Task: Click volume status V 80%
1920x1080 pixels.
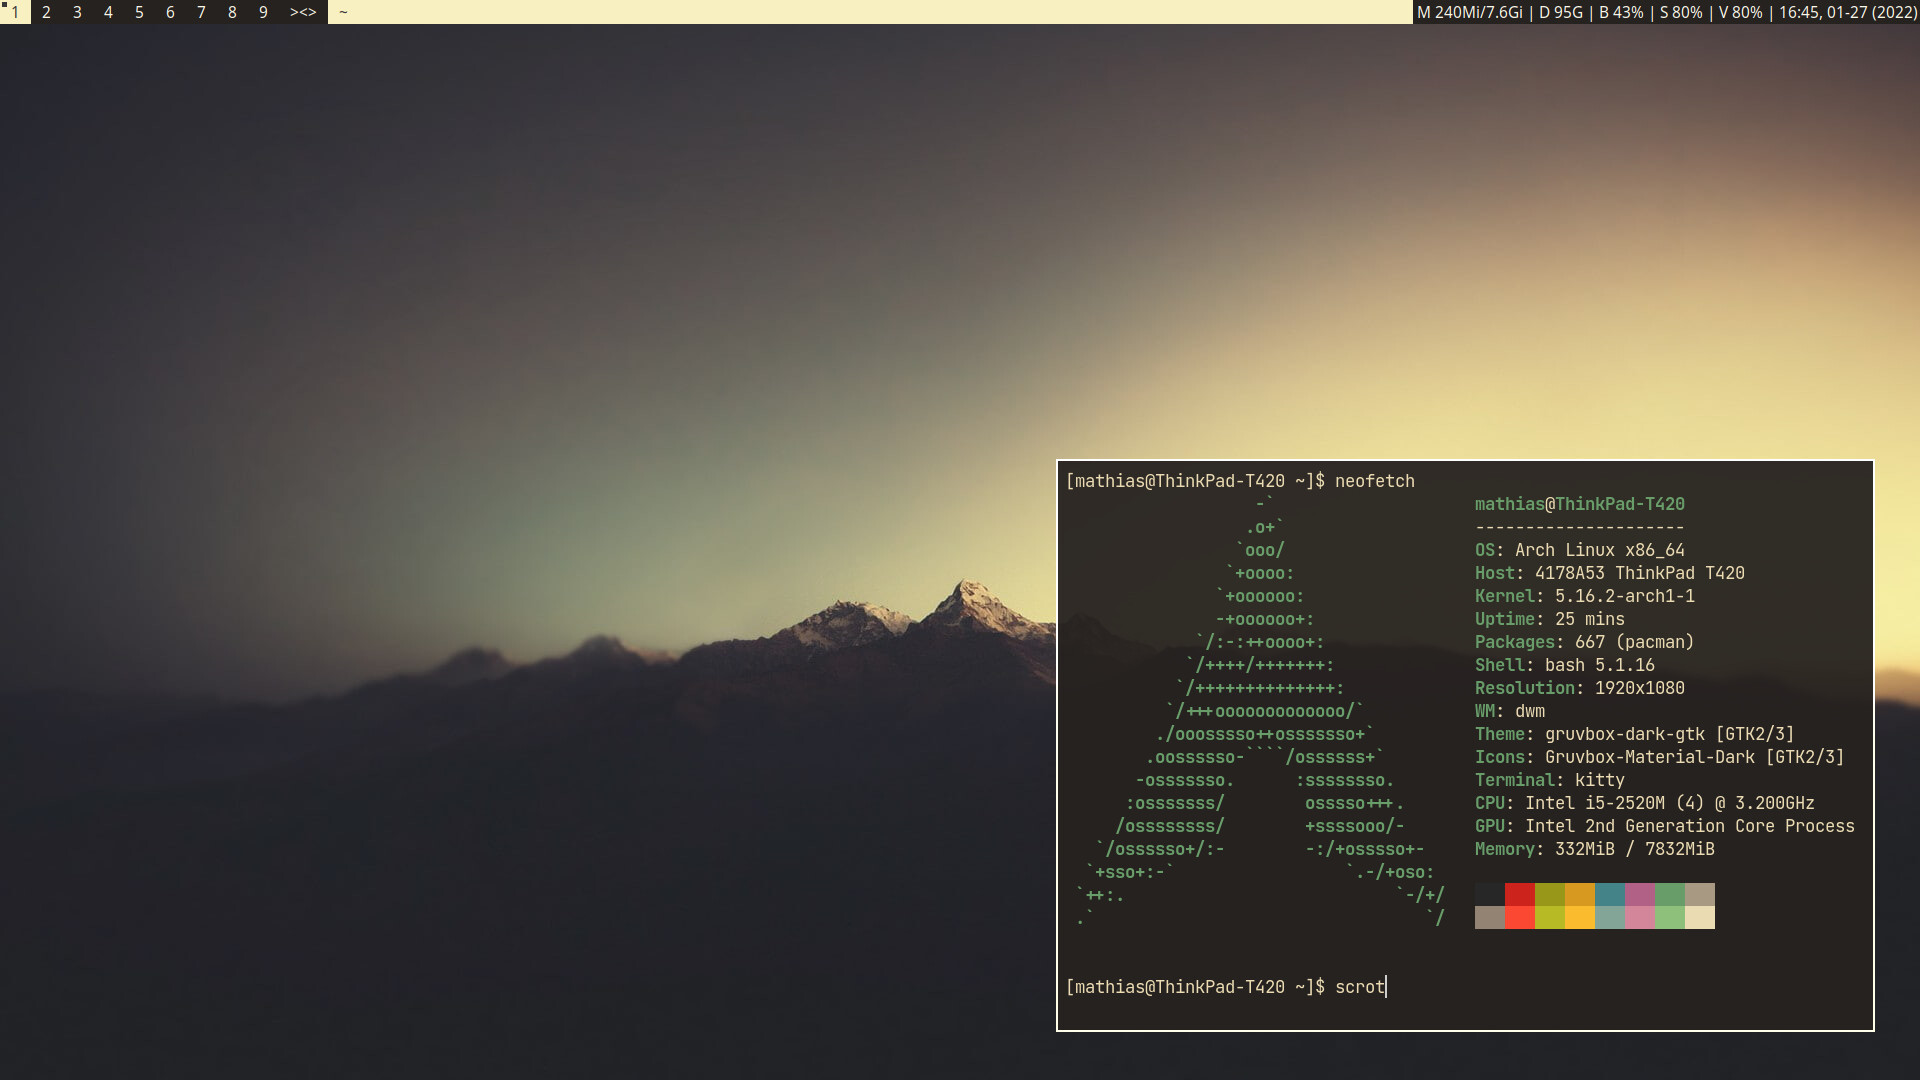Action: coord(1740,12)
